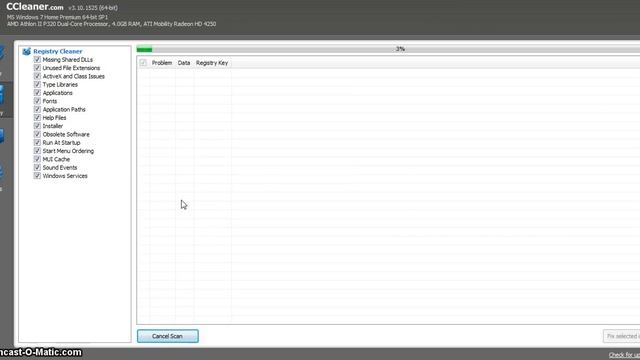This screenshot has width=640, height=360.
Task: Disable ActiveX and Class Issues scanning
Action: tap(37, 76)
